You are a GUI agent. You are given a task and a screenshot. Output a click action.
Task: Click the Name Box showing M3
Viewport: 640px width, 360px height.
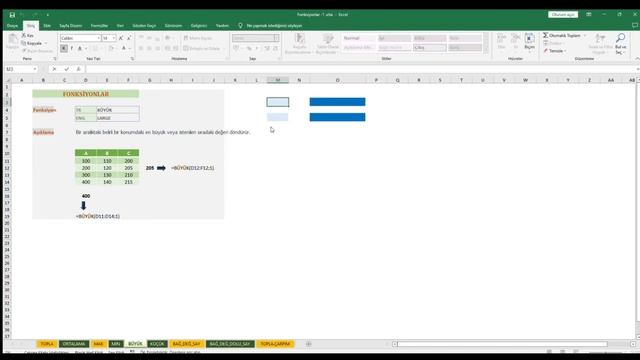[x=18, y=69]
